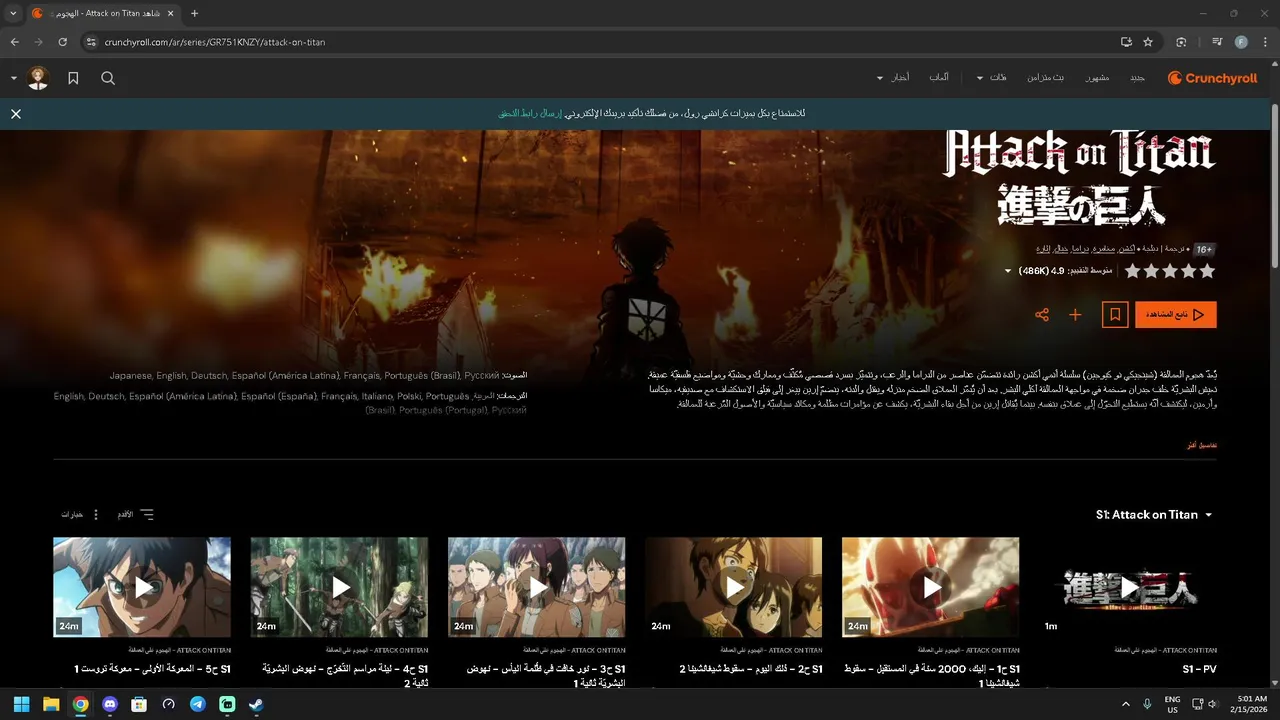Open the Chrome profile avatar
This screenshot has height=720, width=1280.
click(x=1241, y=42)
